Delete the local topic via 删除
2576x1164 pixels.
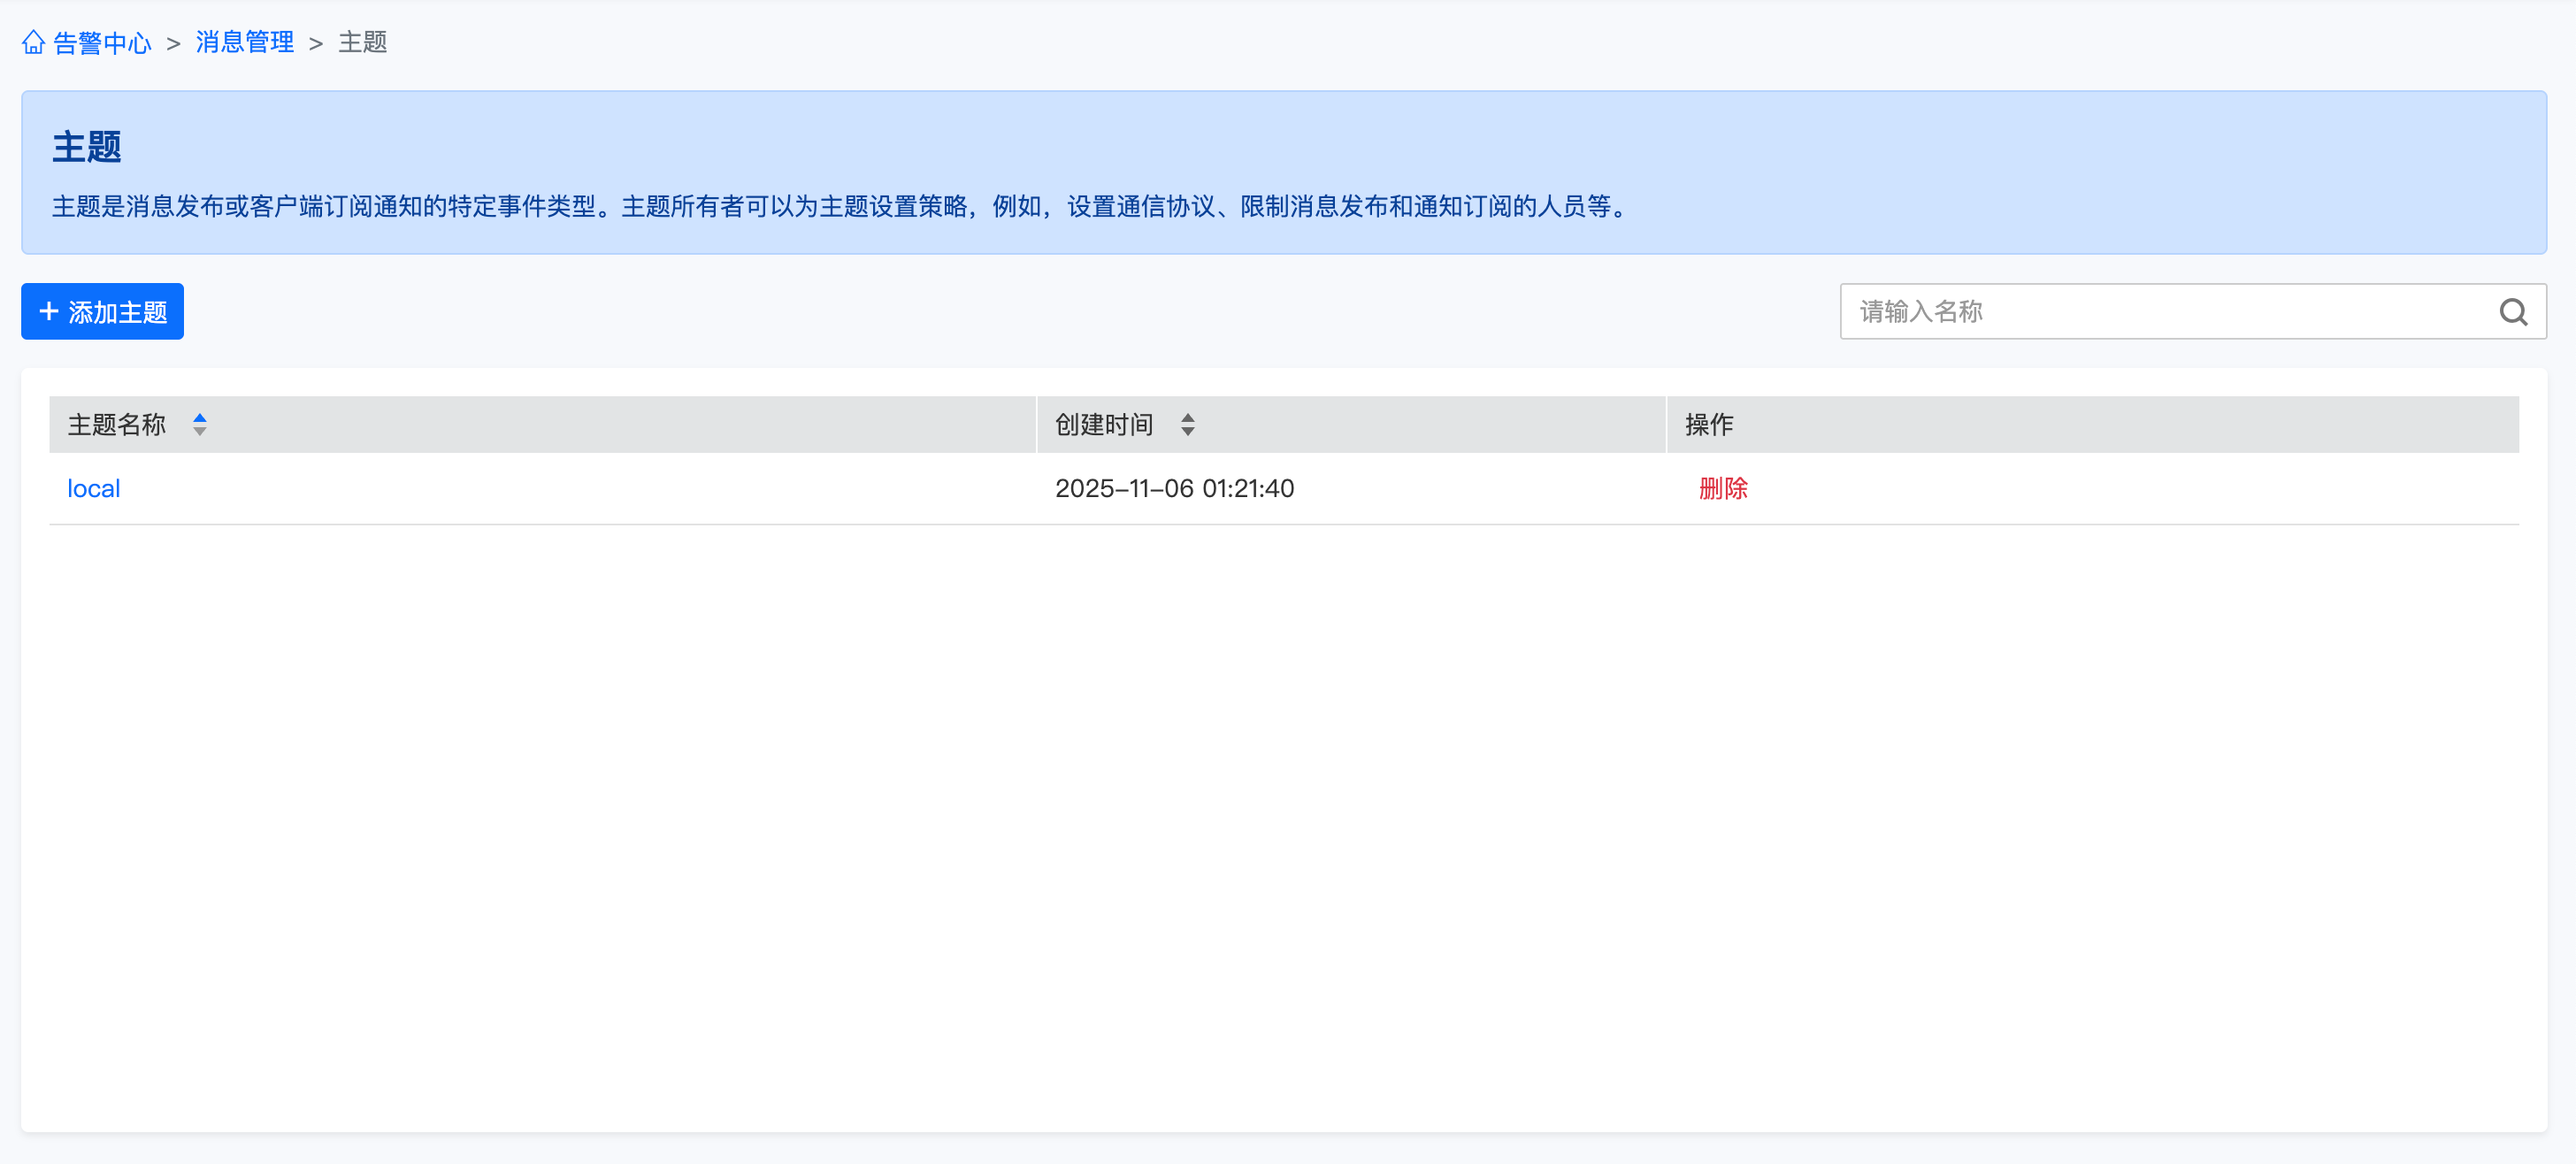tap(1722, 489)
